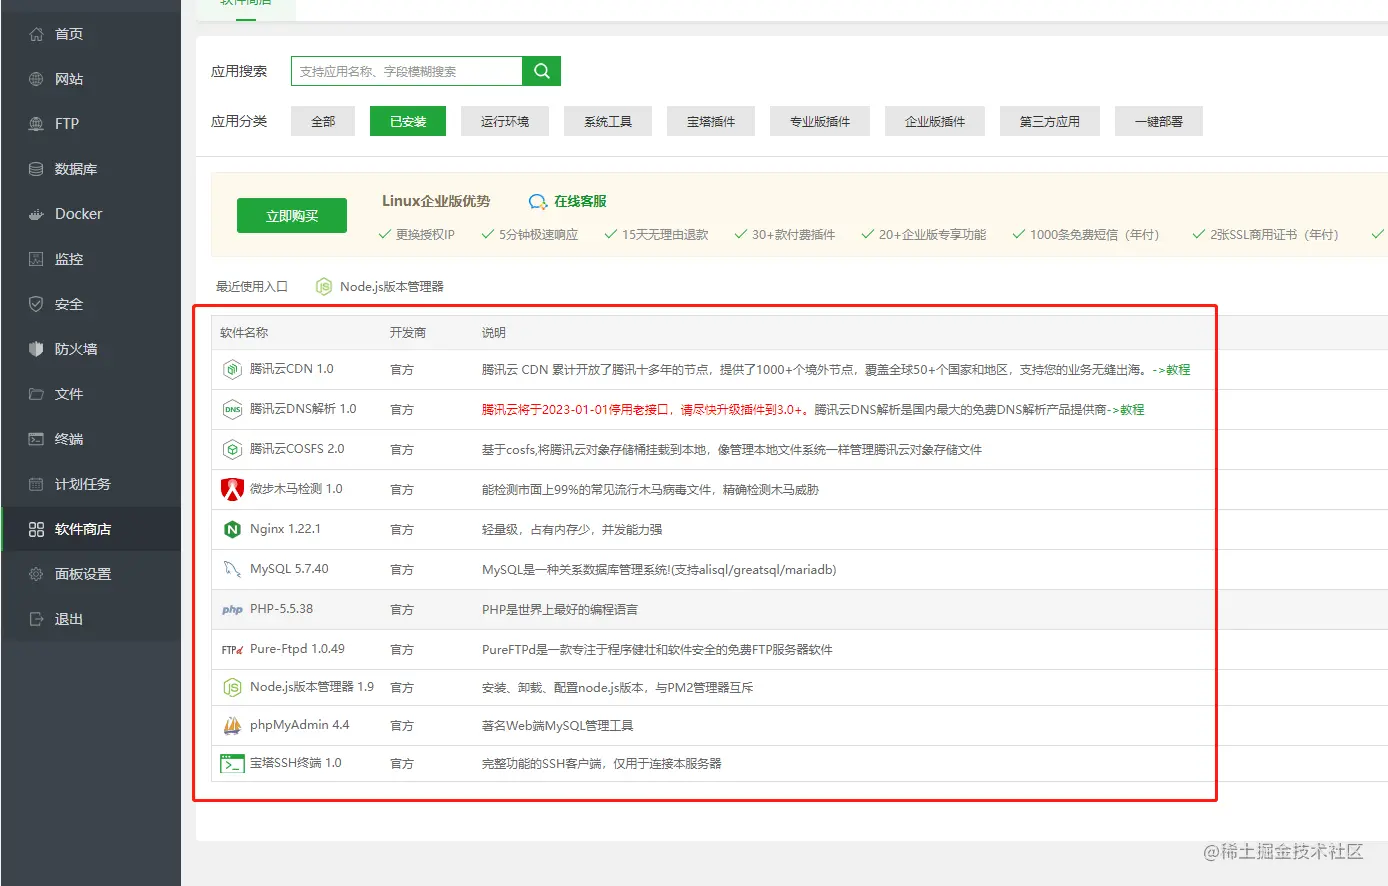Click the 在线客服 headset icon

click(538, 202)
